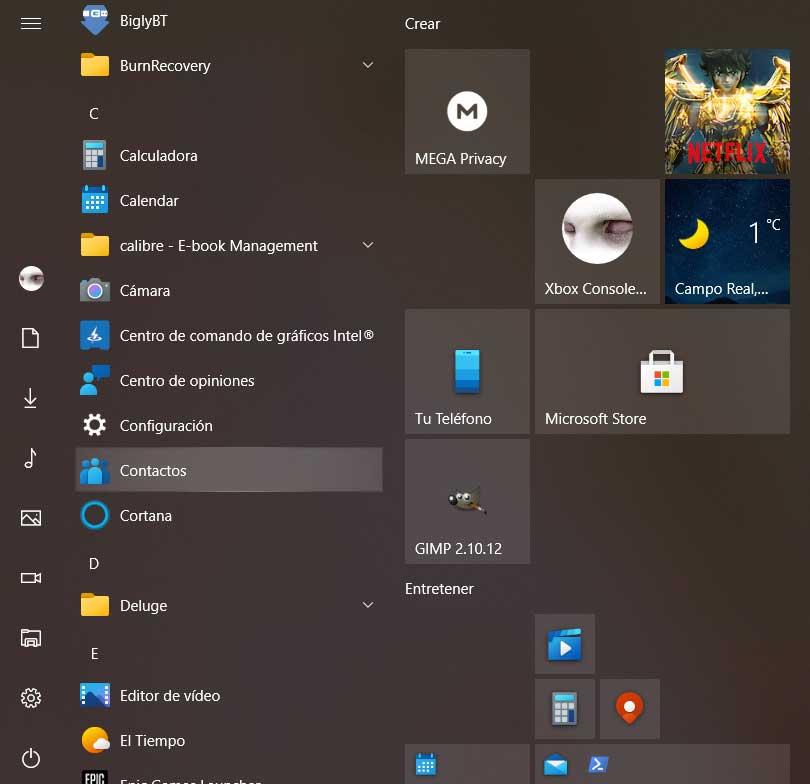
Task: Open the Calendar app in the list
Action: coord(229,200)
